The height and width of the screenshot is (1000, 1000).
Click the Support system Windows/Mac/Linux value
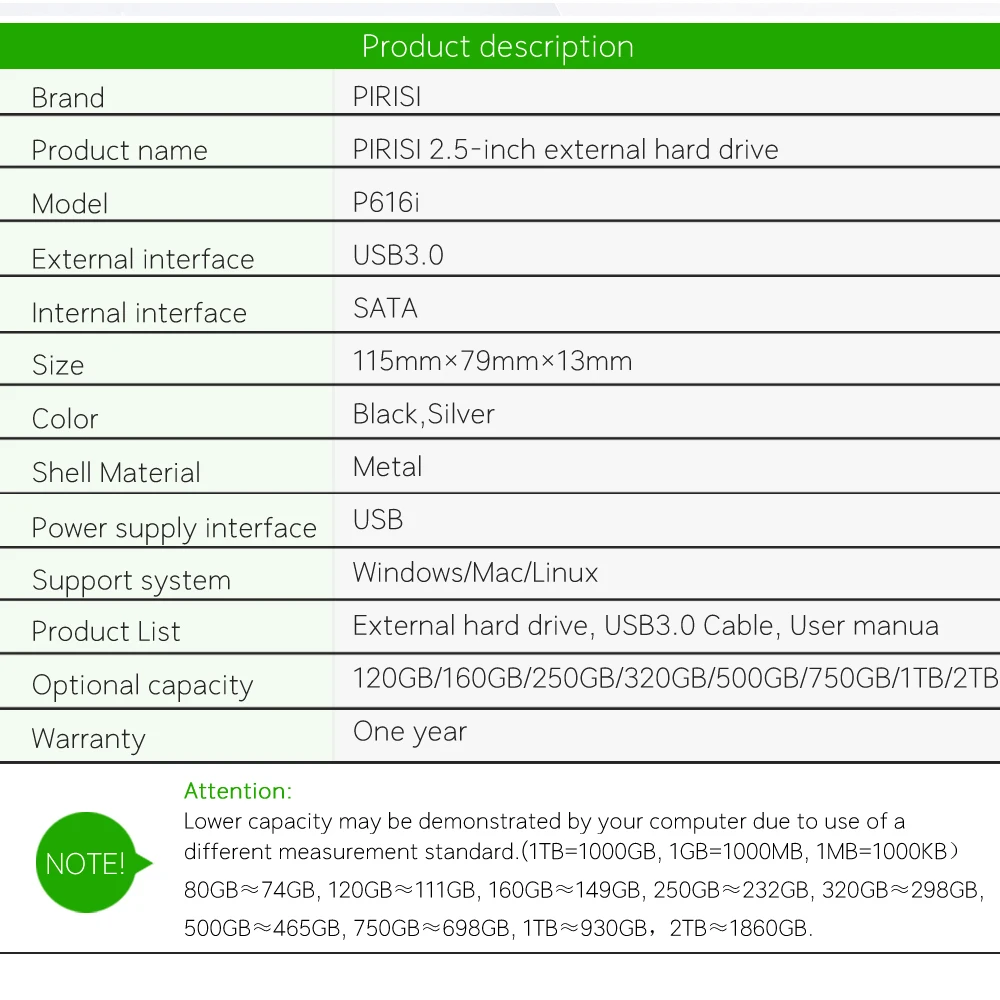pyautogui.click(x=475, y=573)
